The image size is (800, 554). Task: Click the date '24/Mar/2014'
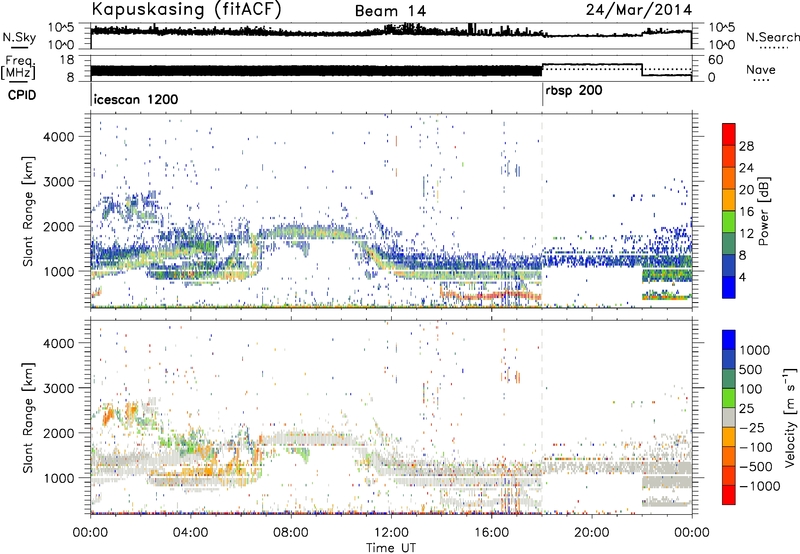639,9
